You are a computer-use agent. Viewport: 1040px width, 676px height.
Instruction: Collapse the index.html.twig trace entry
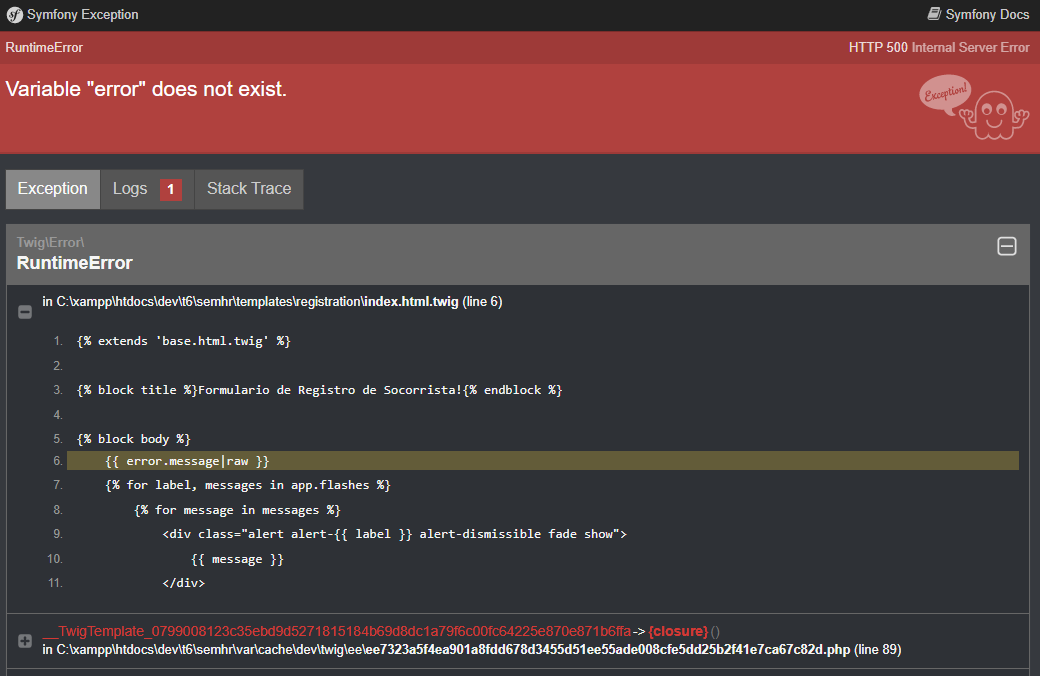(x=25, y=312)
